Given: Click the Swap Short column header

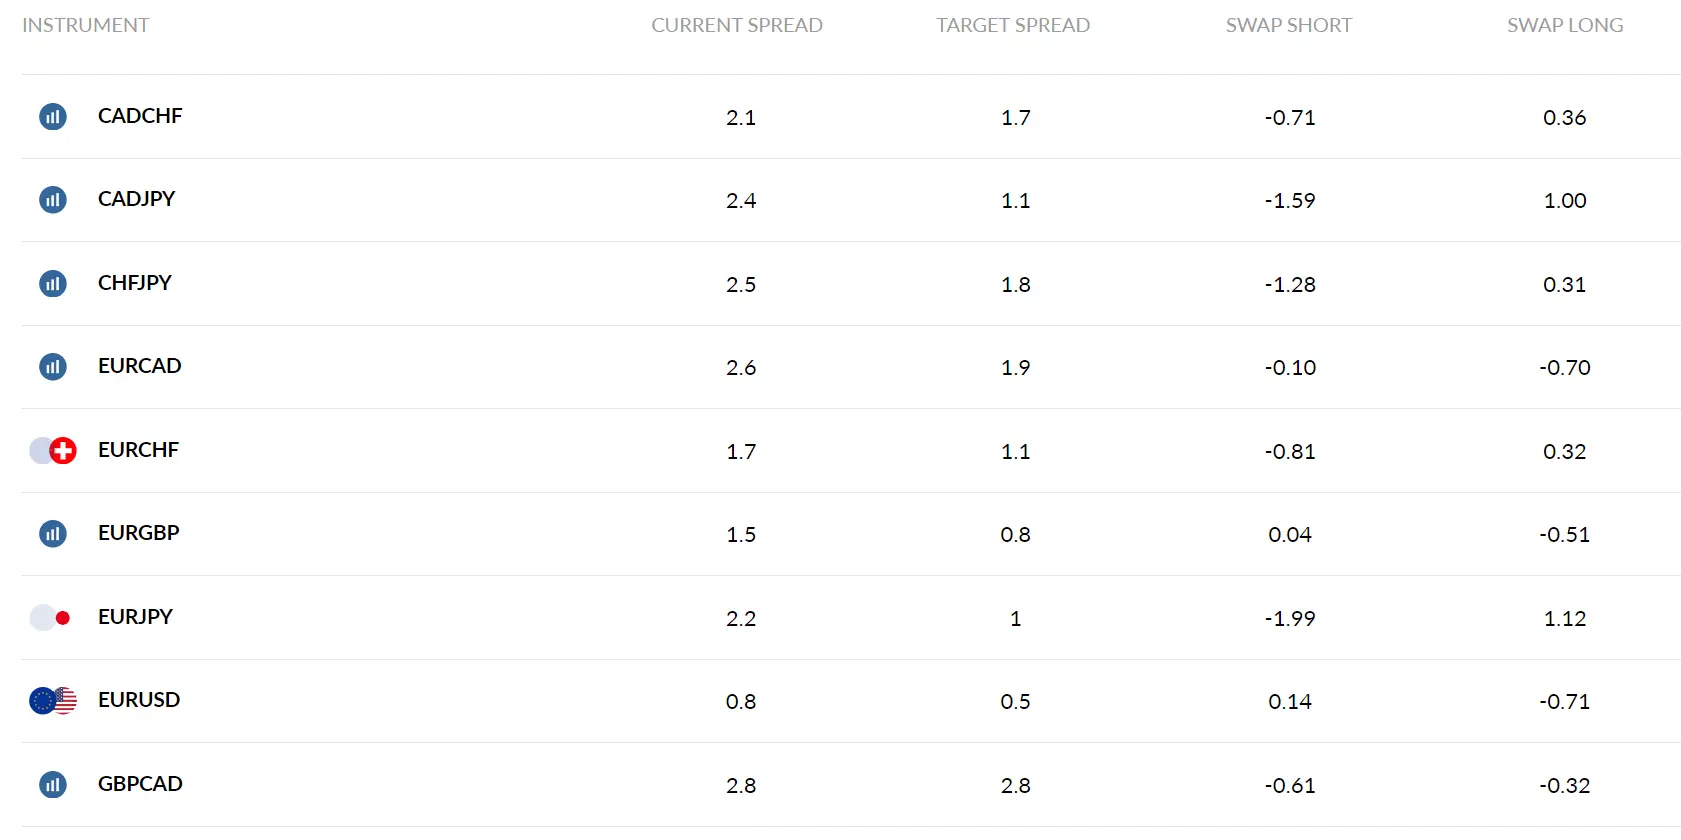Looking at the screenshot, I should point(1289,25).
